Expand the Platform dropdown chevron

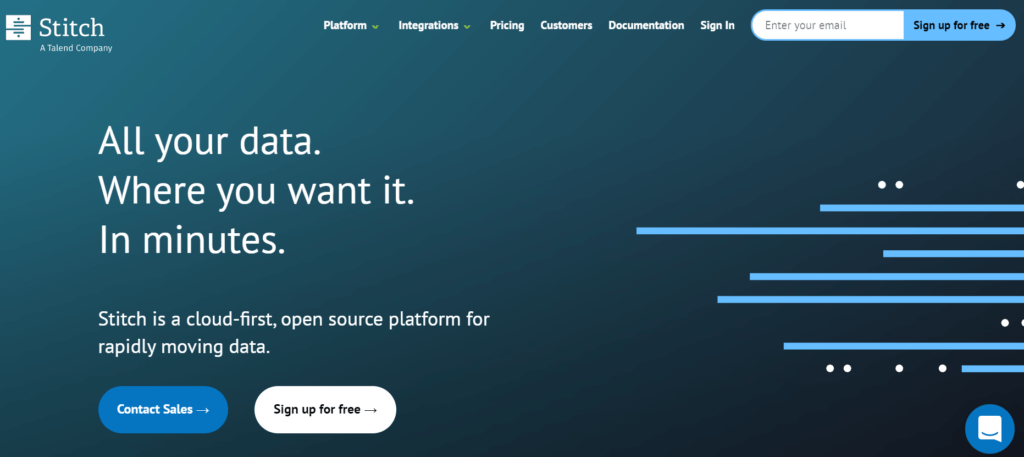pos(375,27)
